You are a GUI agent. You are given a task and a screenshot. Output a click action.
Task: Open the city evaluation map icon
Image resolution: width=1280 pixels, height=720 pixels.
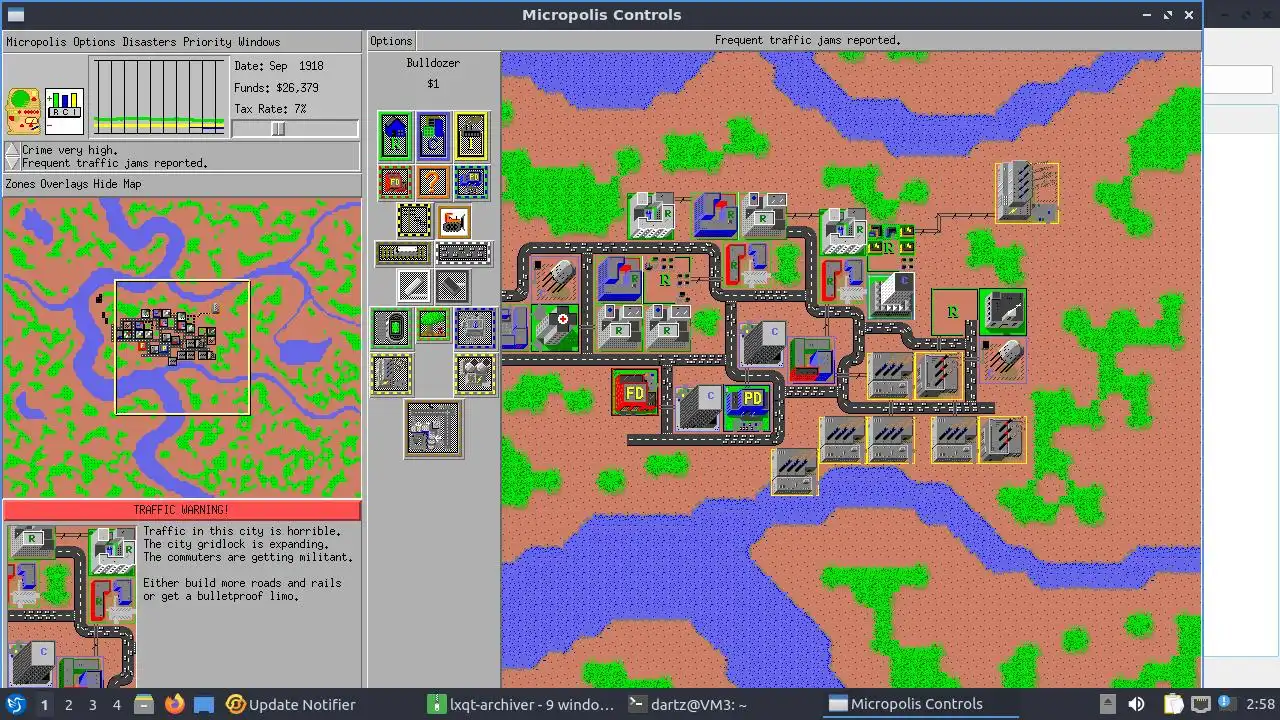[x=24, y=111]
